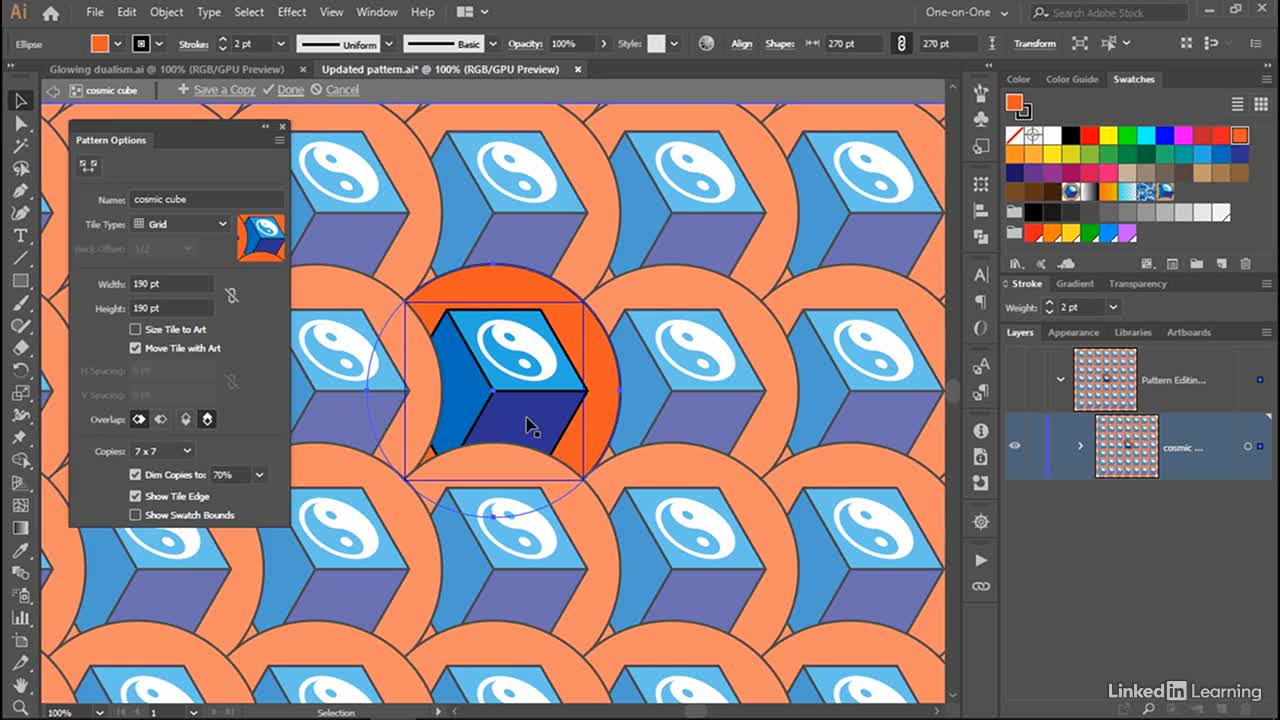This screenshot has width=1280, height=720.
Task: Click Done to finish pattern editing
Action: tap(290, 90)
